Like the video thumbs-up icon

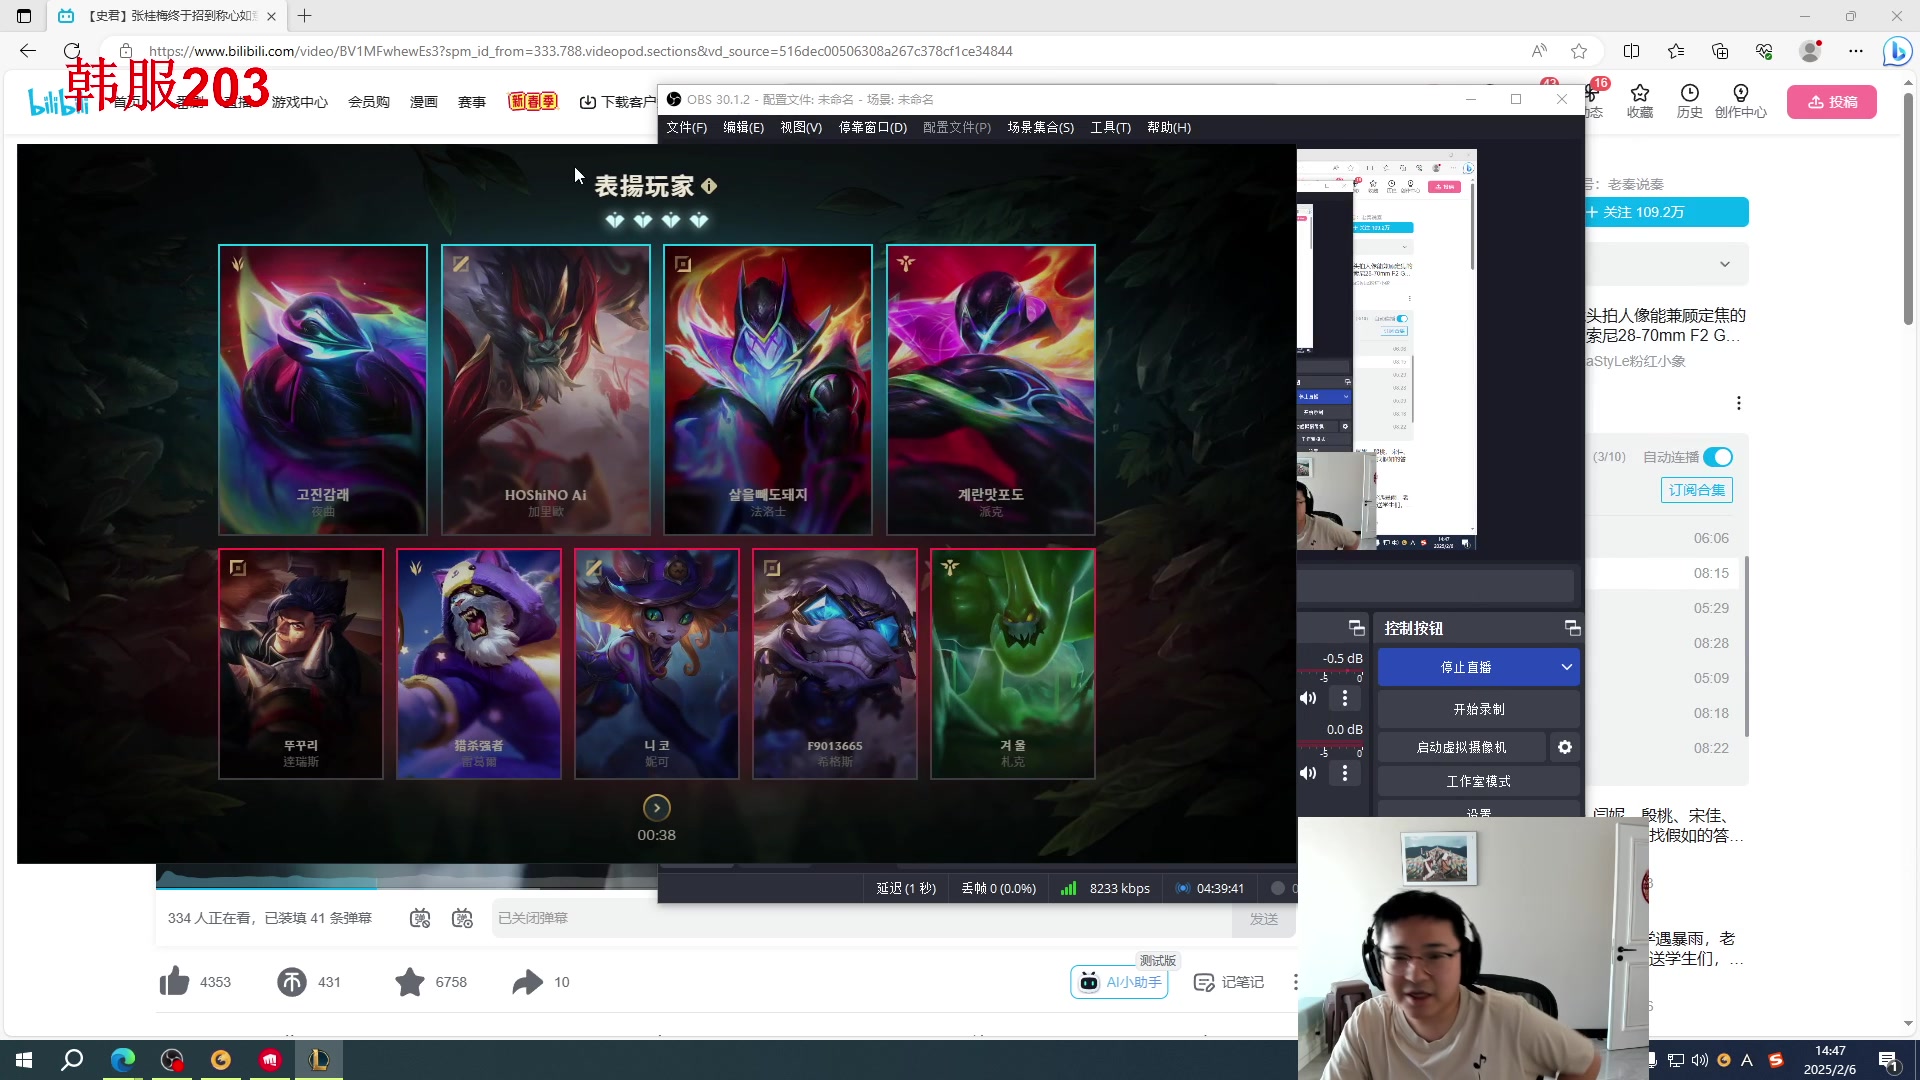click(x=174, y=982)
